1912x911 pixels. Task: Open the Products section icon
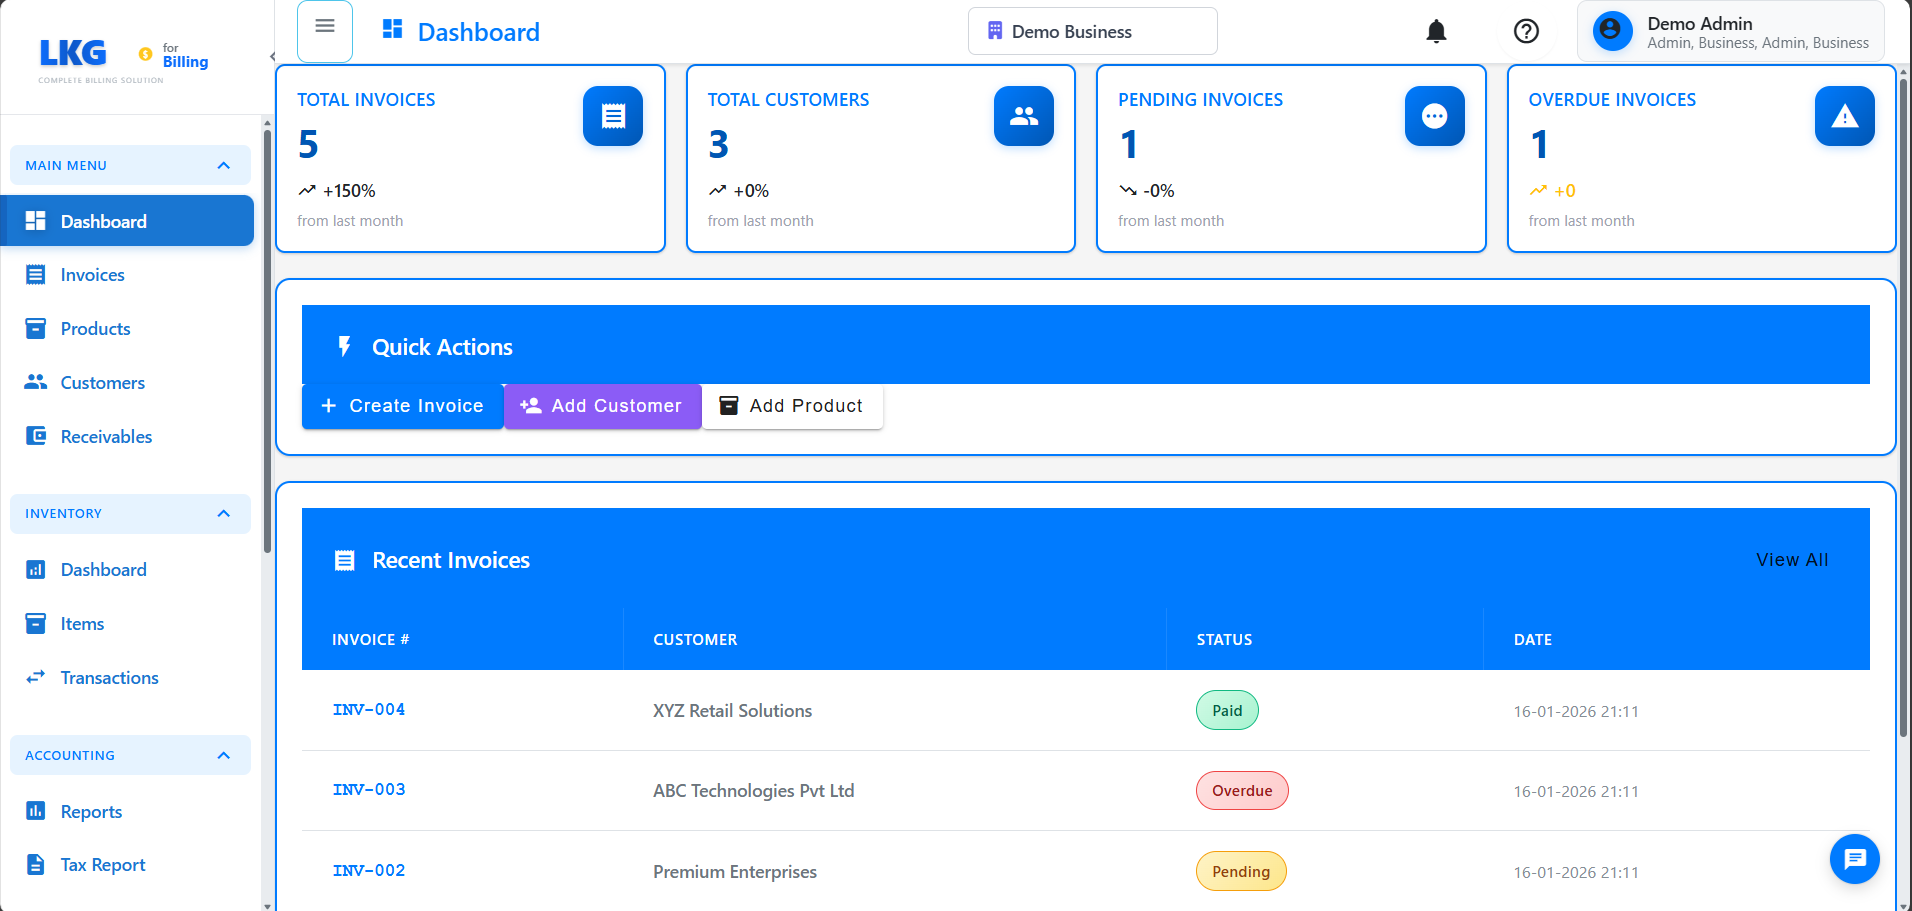[x=36, y=328]
